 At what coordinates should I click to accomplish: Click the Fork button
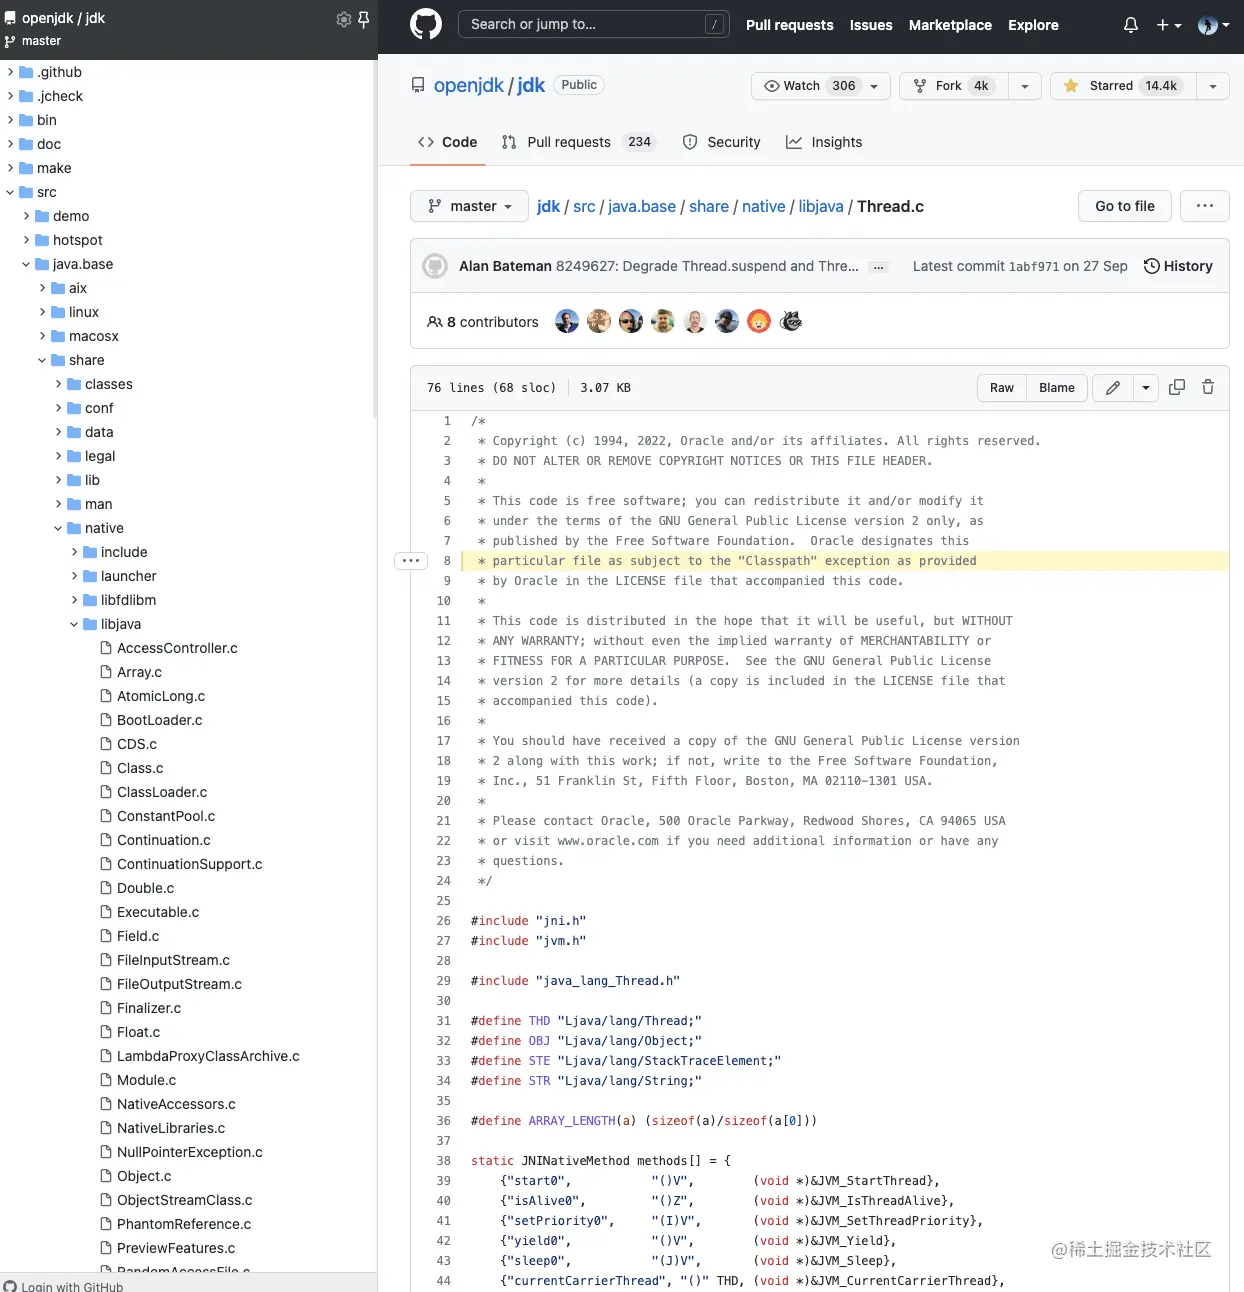coord(953,86)
